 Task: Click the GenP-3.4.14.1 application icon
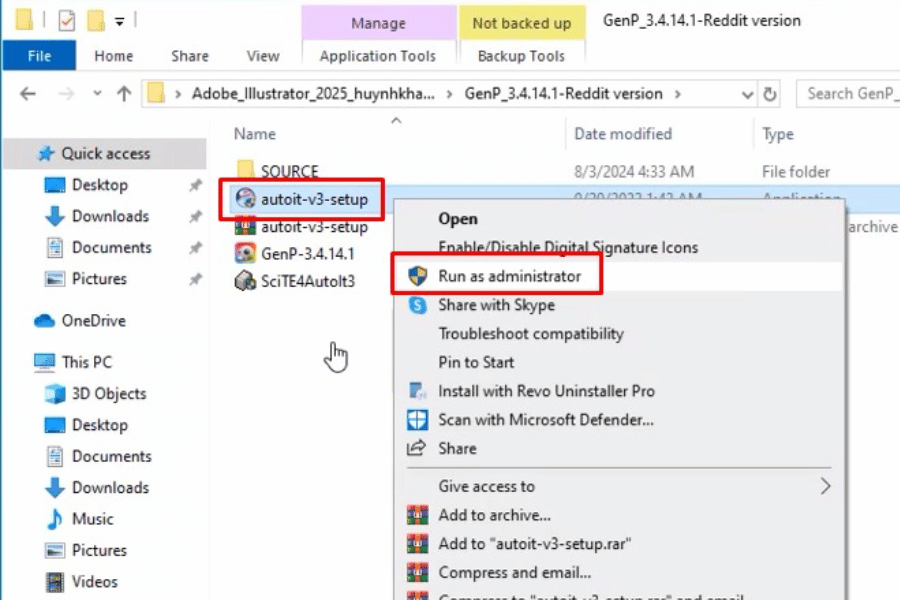click(245, 254)
